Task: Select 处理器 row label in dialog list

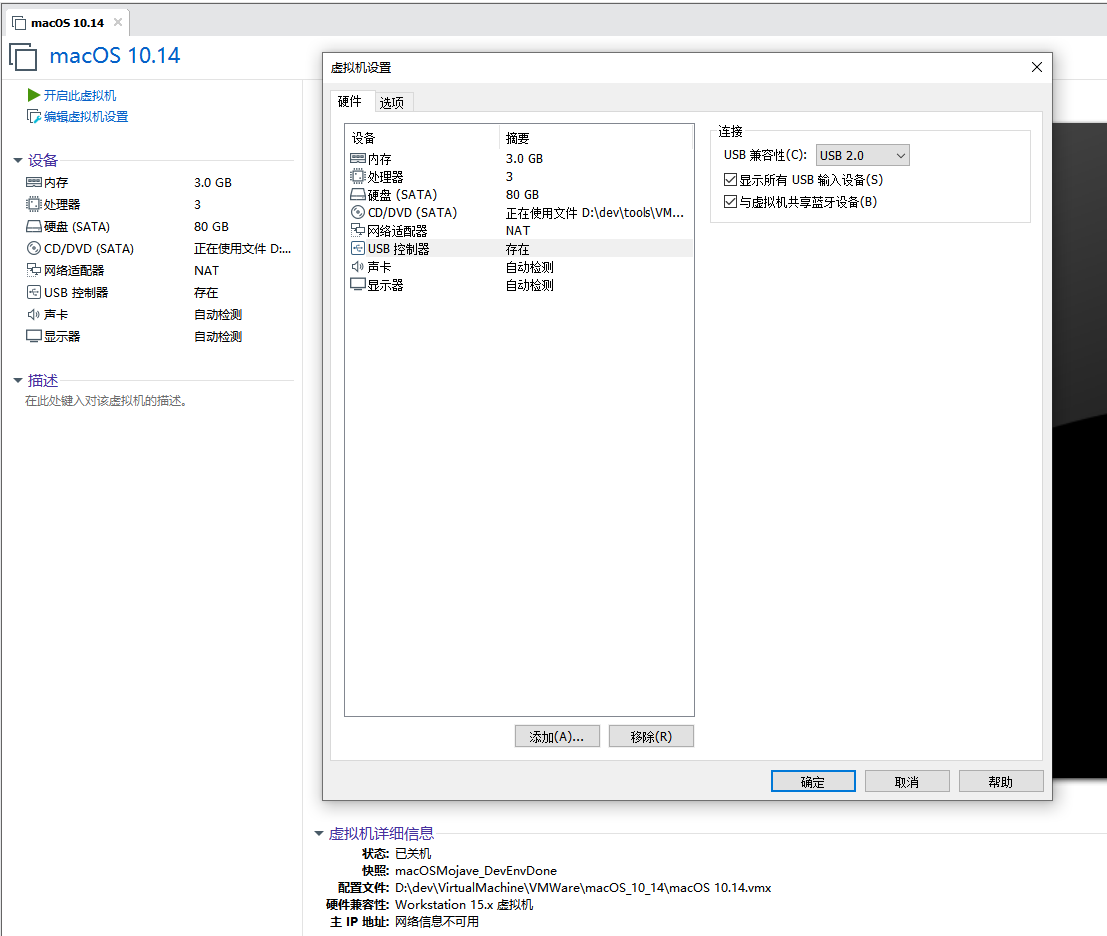Action: 385,177
